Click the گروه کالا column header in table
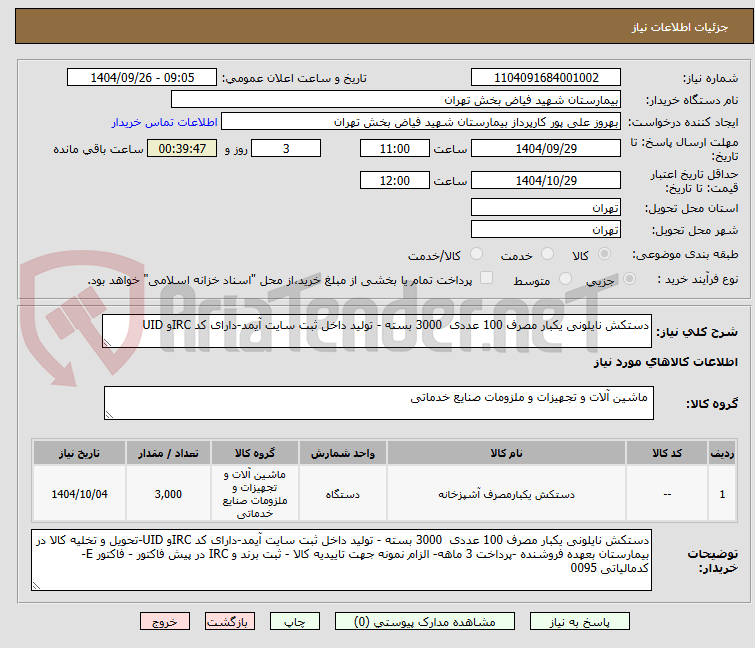Screen dimensions: 755x648 point(255,453)
